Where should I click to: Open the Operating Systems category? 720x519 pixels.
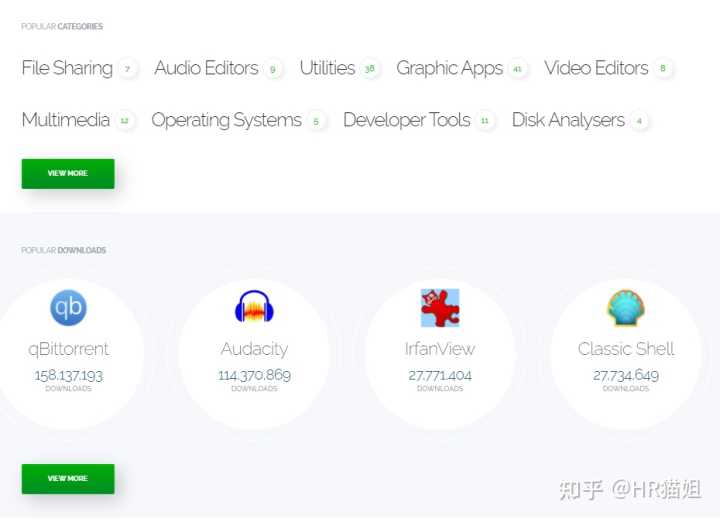(226, 120)
